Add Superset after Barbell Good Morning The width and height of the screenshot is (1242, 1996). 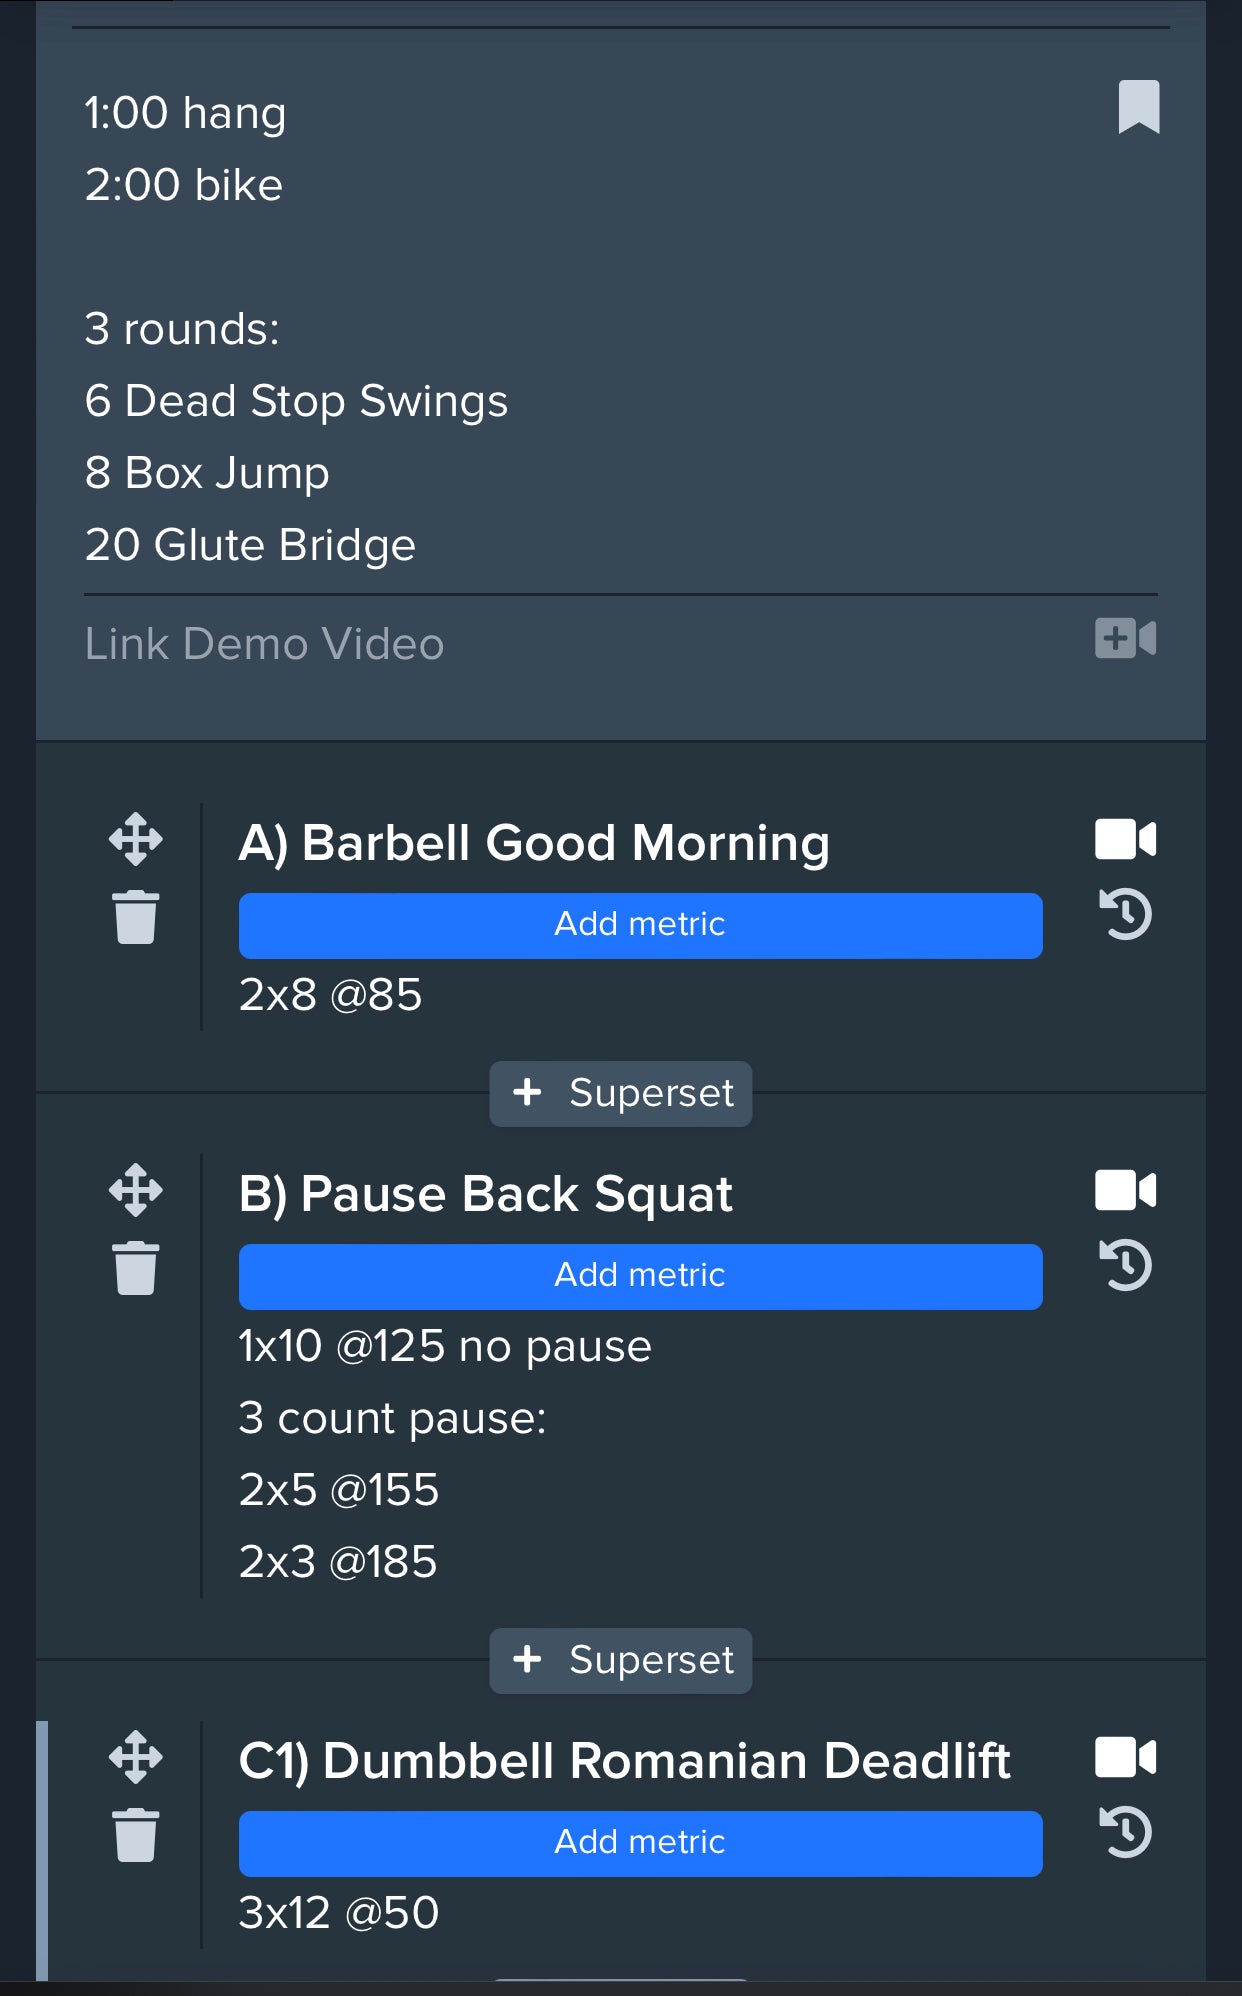point(621,1093)
